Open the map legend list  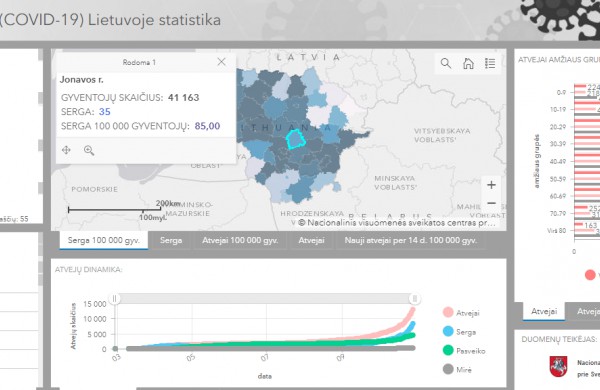tap(490, 63)
